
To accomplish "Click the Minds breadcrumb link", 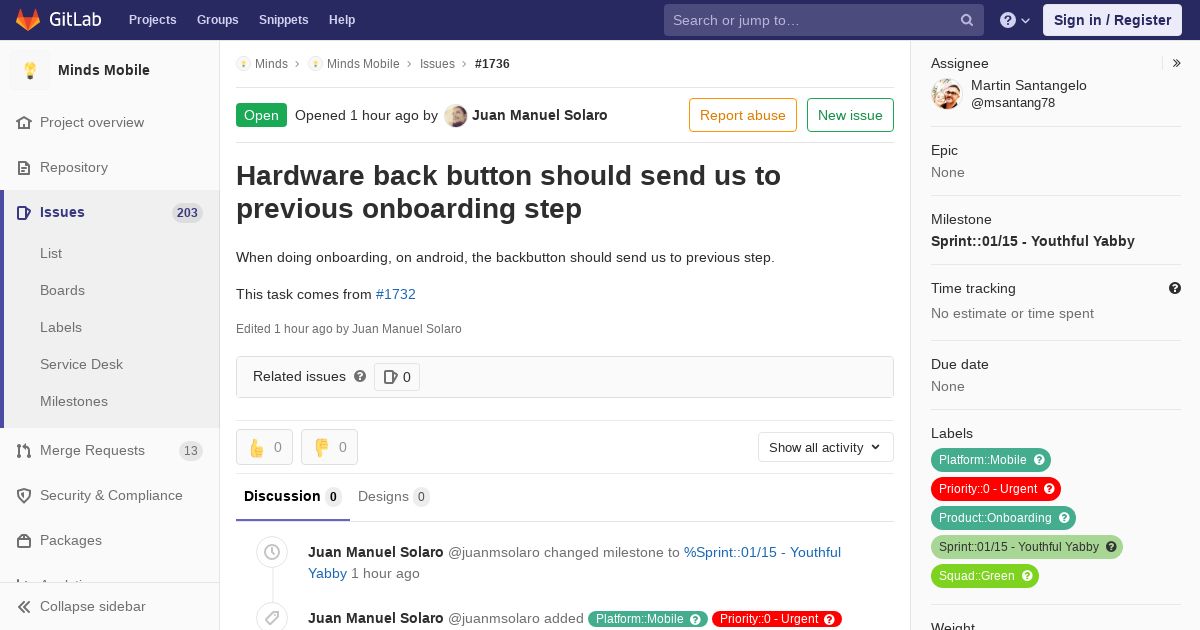I will [271, 63].
